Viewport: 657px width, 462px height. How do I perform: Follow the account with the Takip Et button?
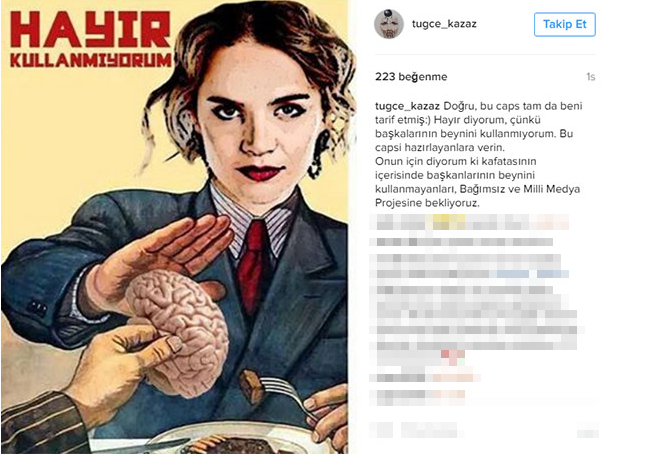[564, 24]
